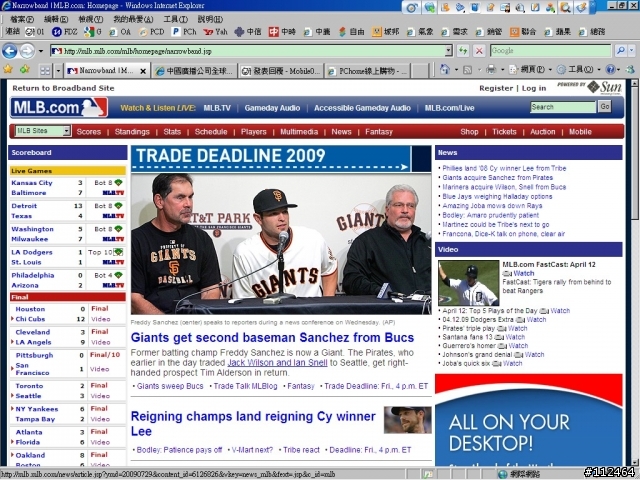
Task: Click the Stop loading X icon
Action: coord(479,51)
